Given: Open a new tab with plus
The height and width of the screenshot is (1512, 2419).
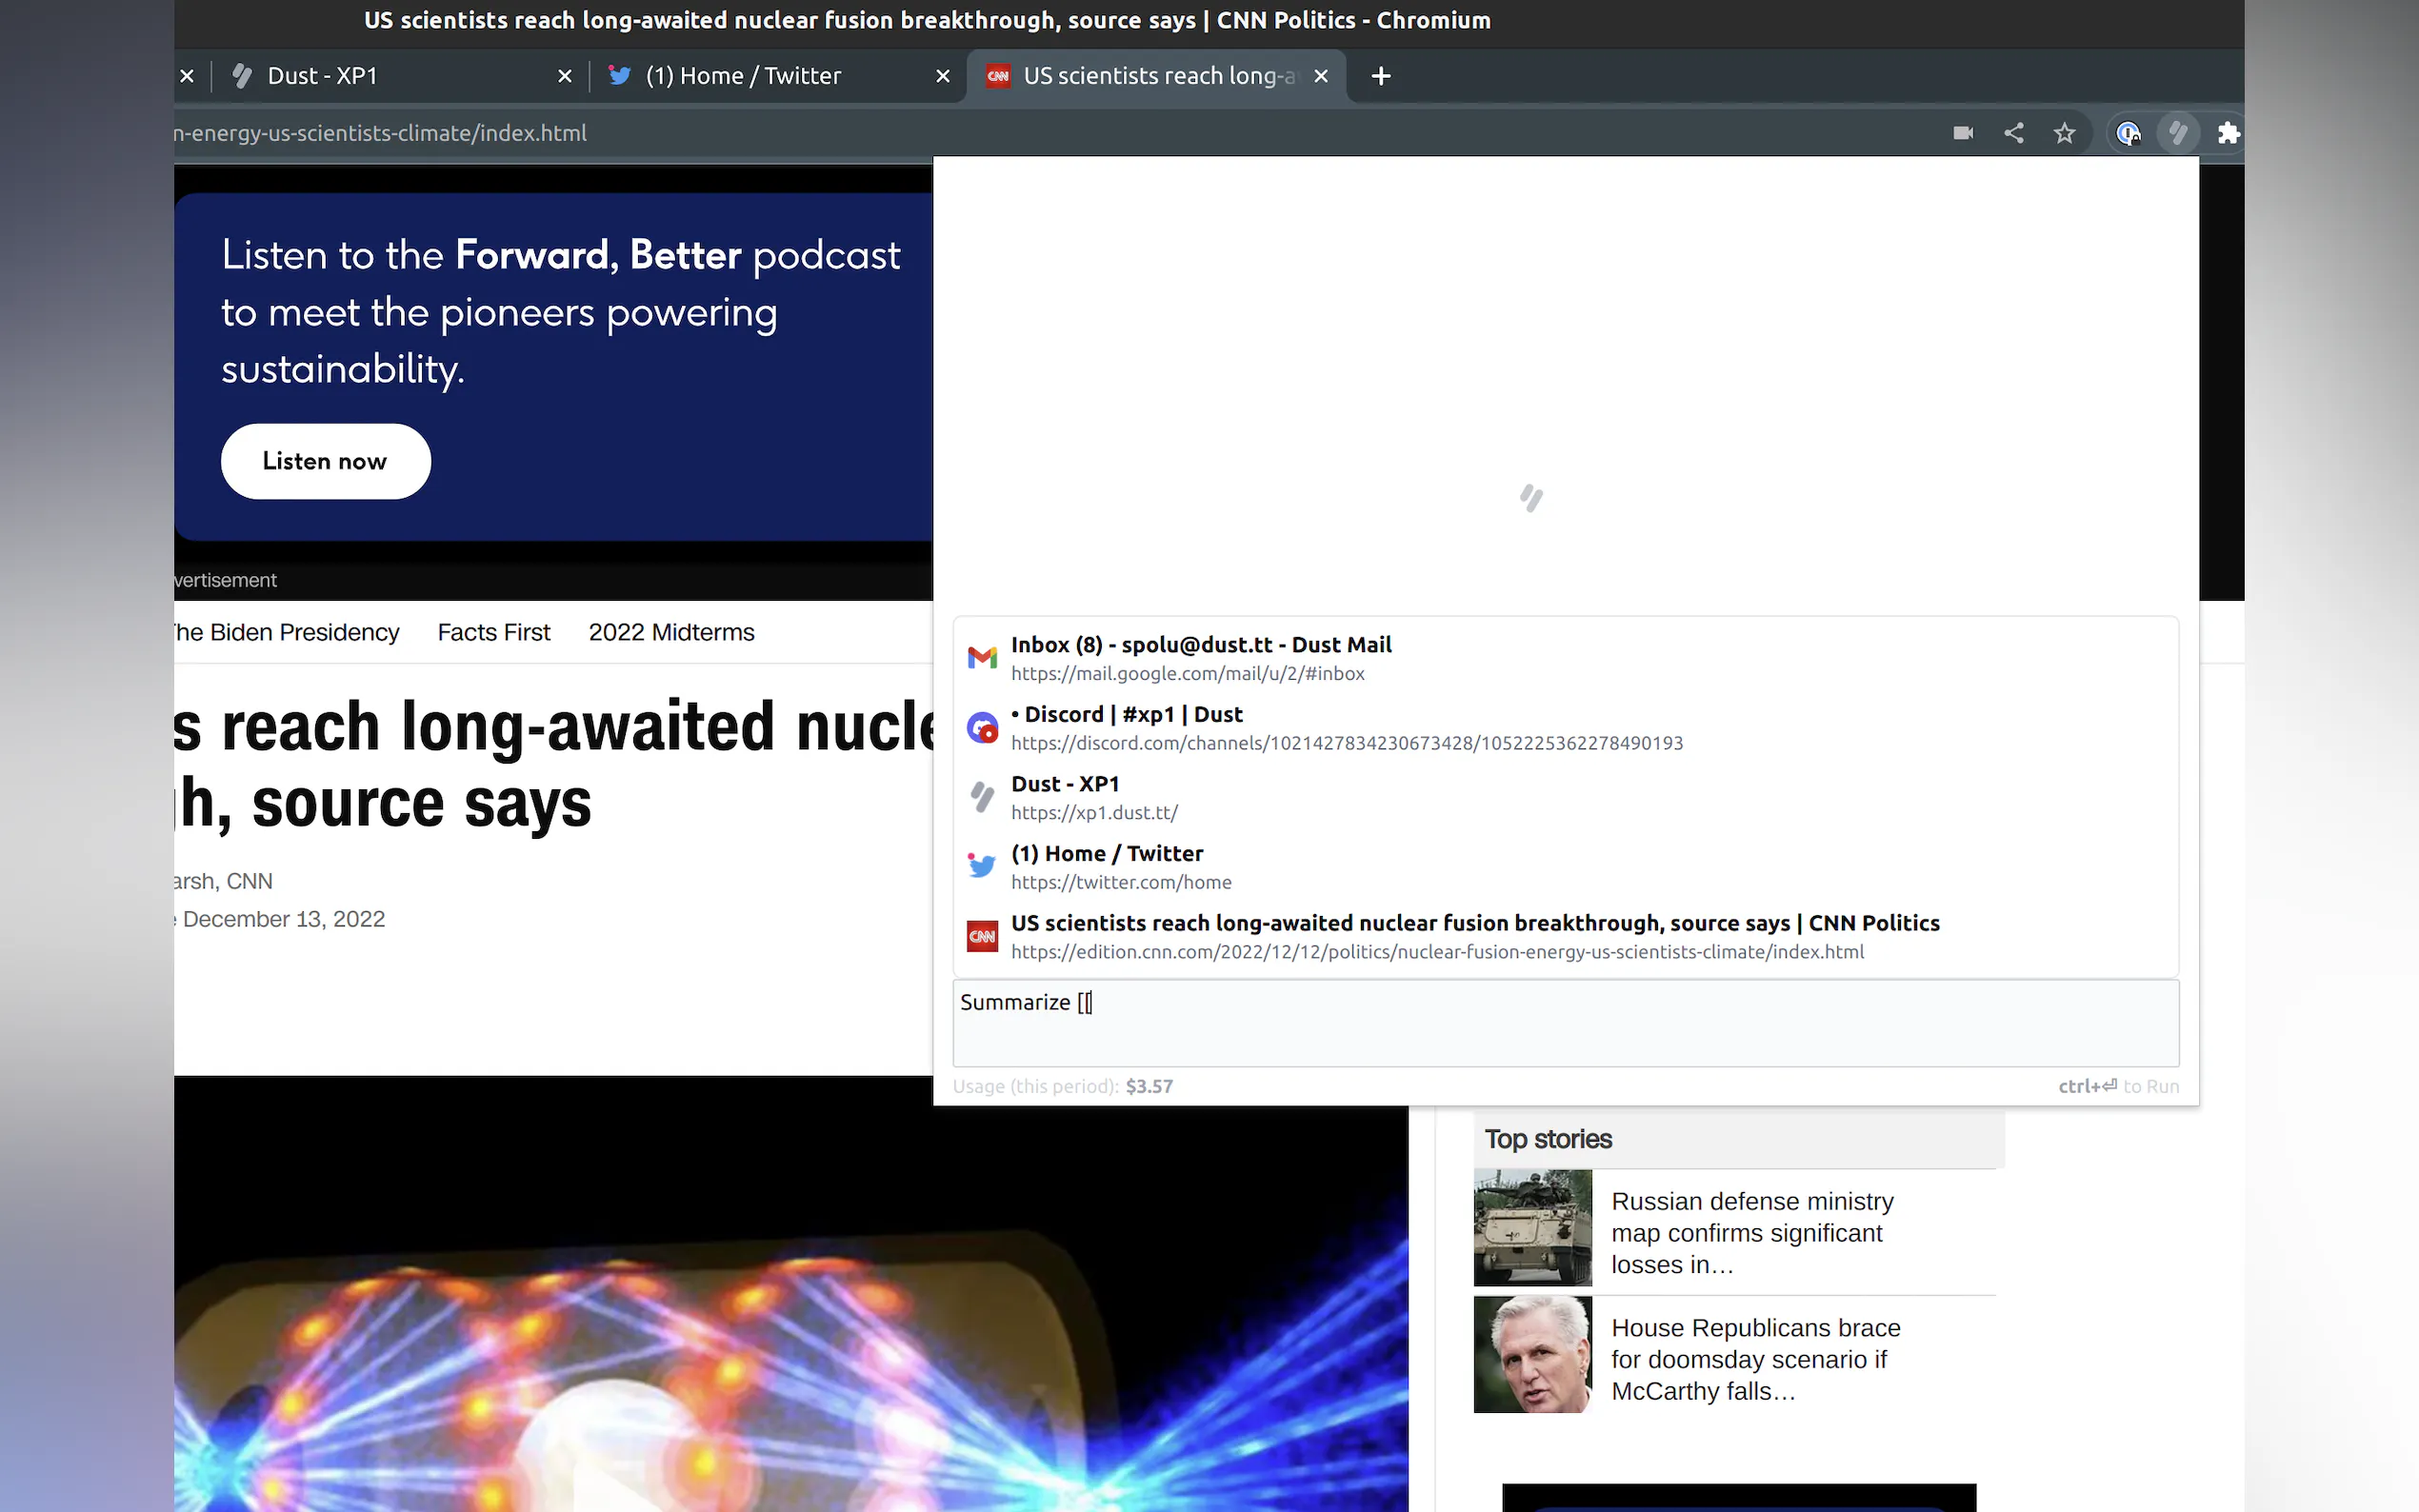Looking at the screenshot, I should pos(1380,76).
